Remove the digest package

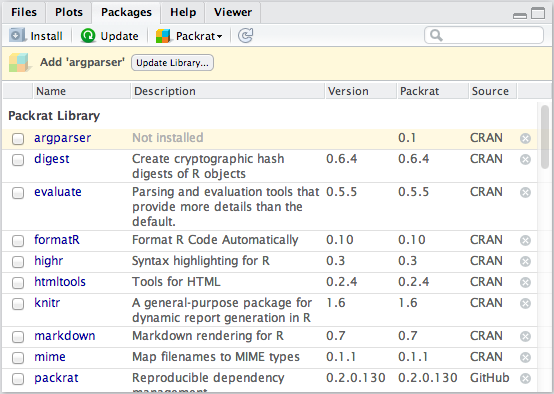pos(525,159)
